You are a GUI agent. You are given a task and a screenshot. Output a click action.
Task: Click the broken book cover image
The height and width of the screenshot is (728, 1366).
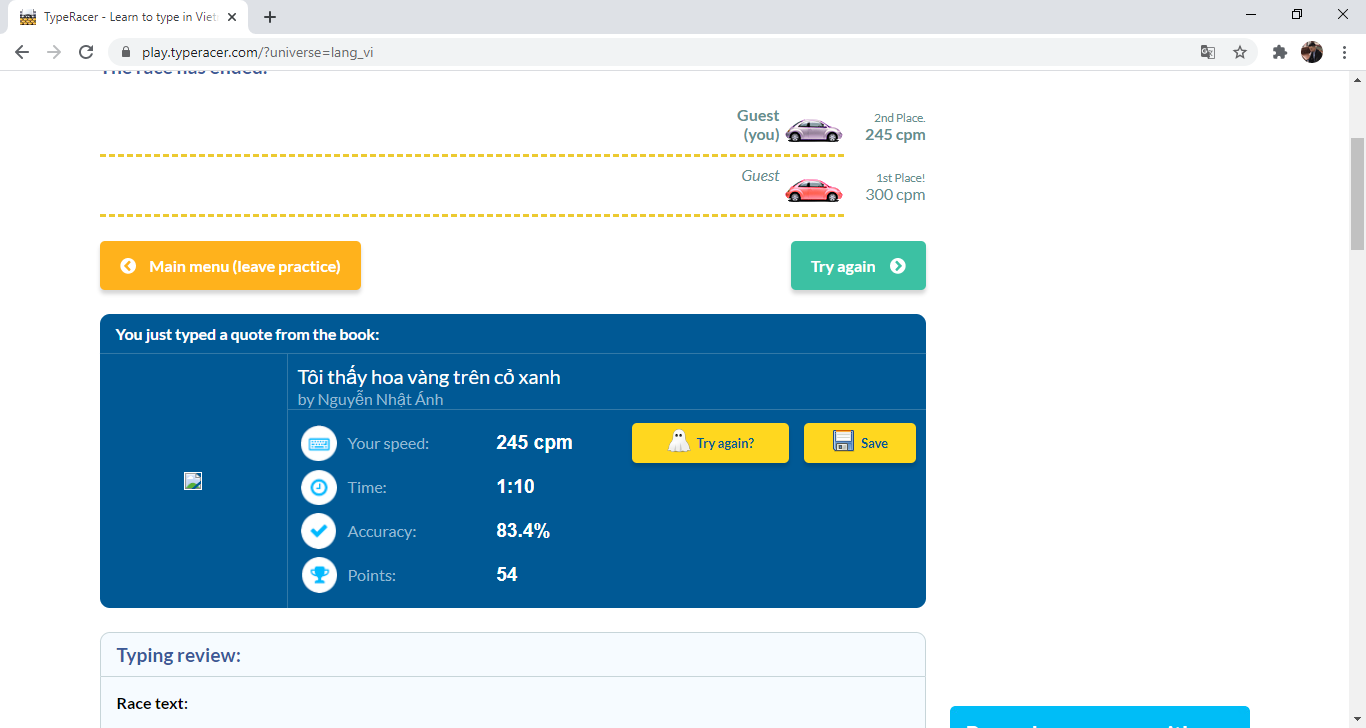click(x=193, y=481)
